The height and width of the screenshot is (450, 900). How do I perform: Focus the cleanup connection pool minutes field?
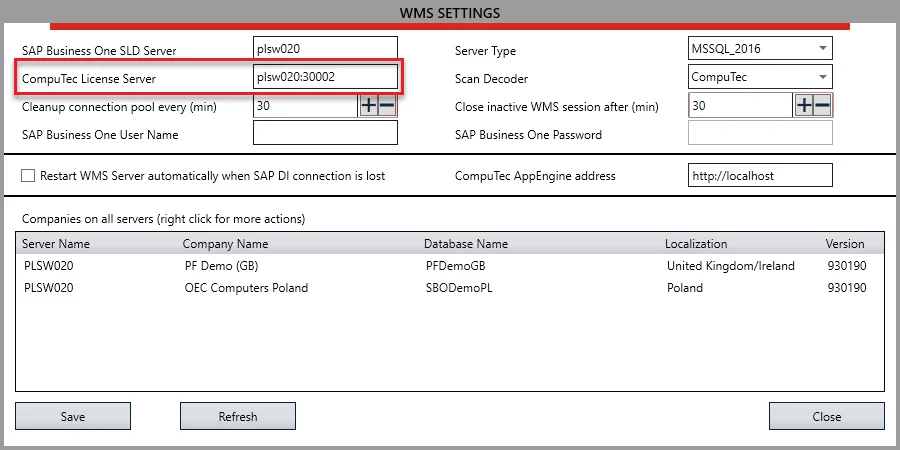click(x=305, y=106)
